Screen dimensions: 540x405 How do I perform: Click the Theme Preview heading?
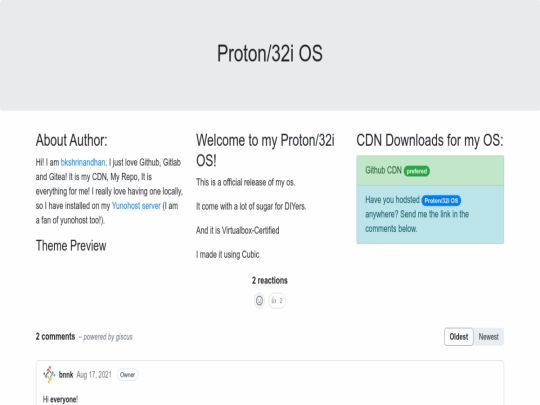click(x=71, y=246)
